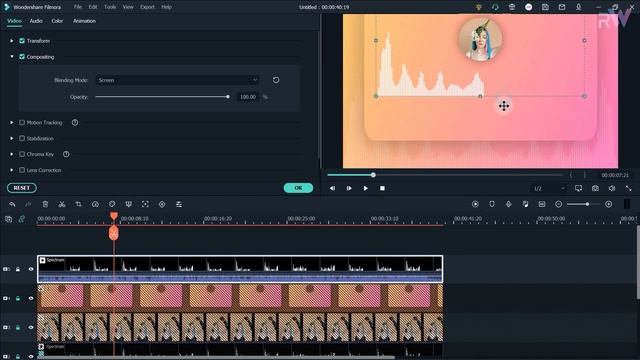The height and width of the screenshot is (360, 640).
Task: Click the Add Track manager icon
Action: click(9, 219)
